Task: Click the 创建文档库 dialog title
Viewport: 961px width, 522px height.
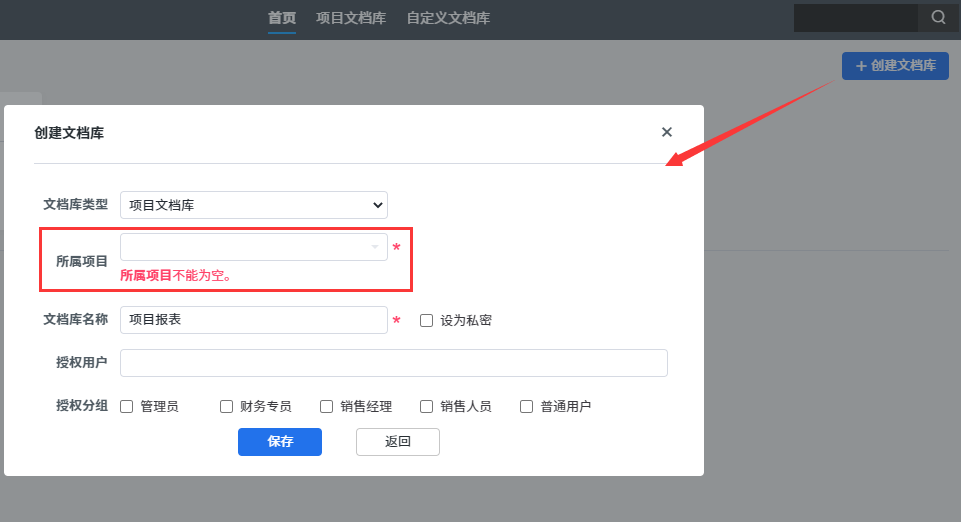Action: (x=69, y=133)
